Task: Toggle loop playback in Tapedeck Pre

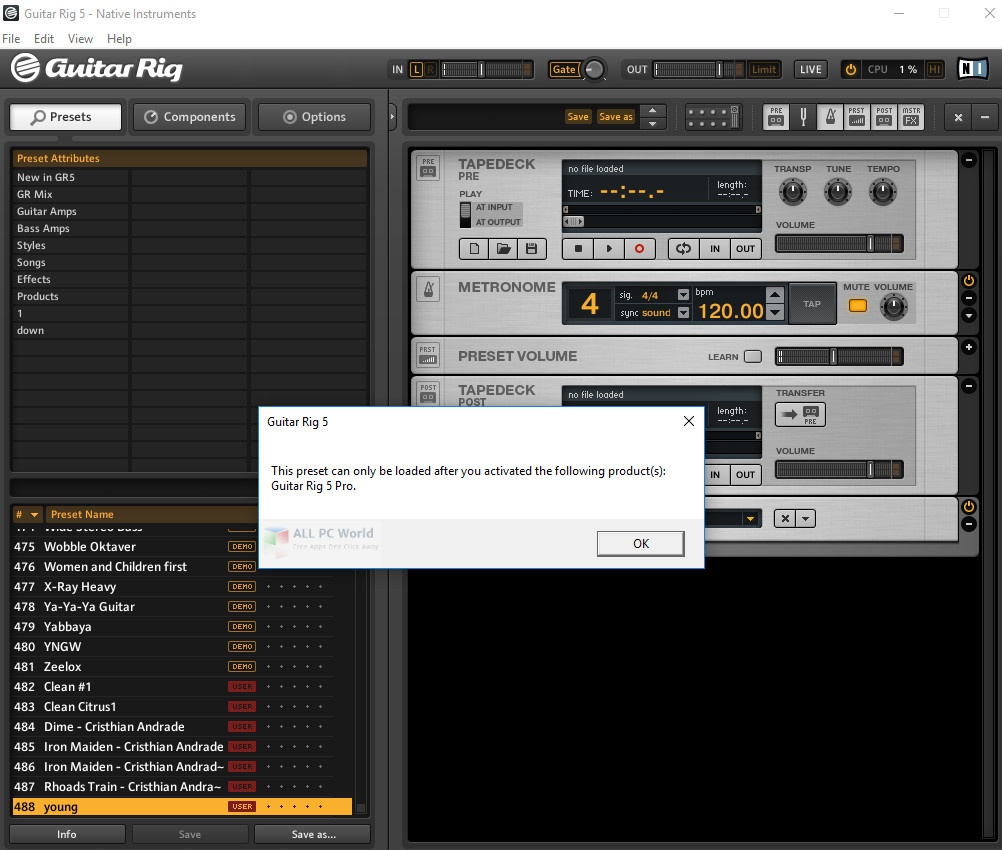Action: point(684,249)
